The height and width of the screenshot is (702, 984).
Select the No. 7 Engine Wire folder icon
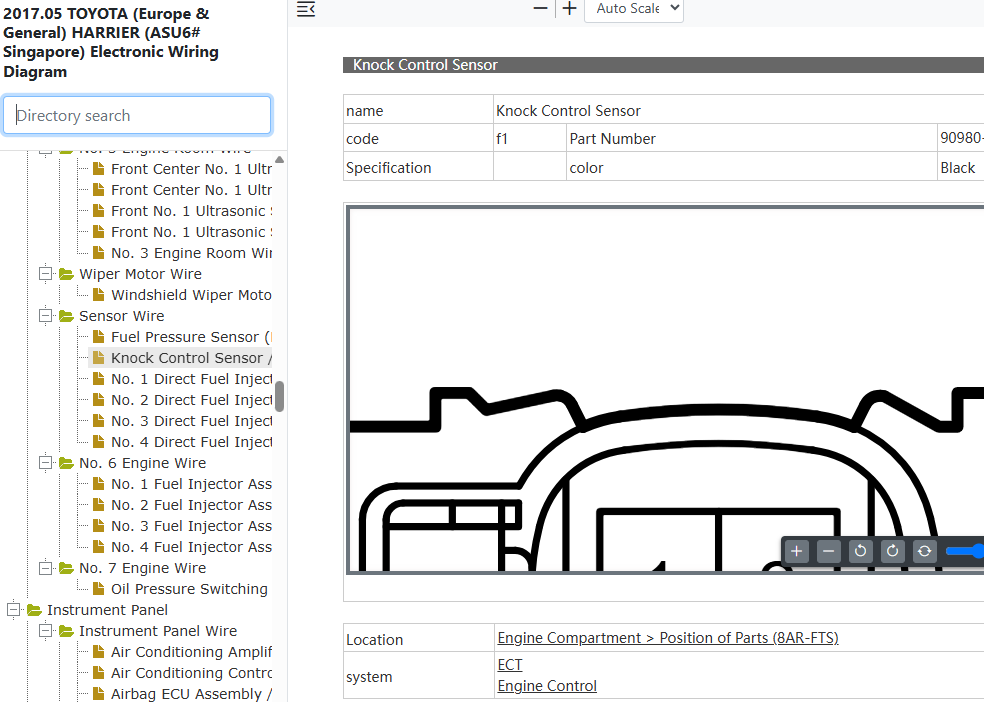[x=67, y=568]
